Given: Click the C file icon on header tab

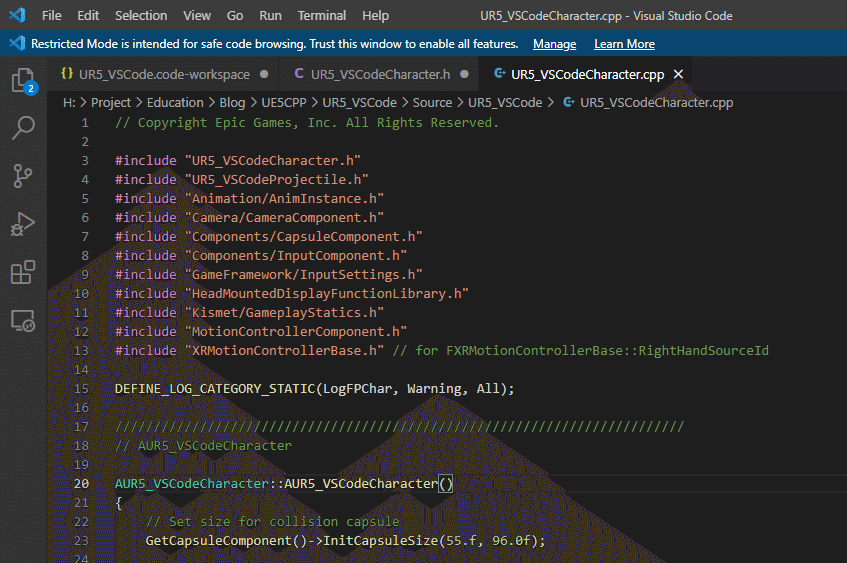Looking at the screenshot, I should pyautogui.click(x=299, y=73).
